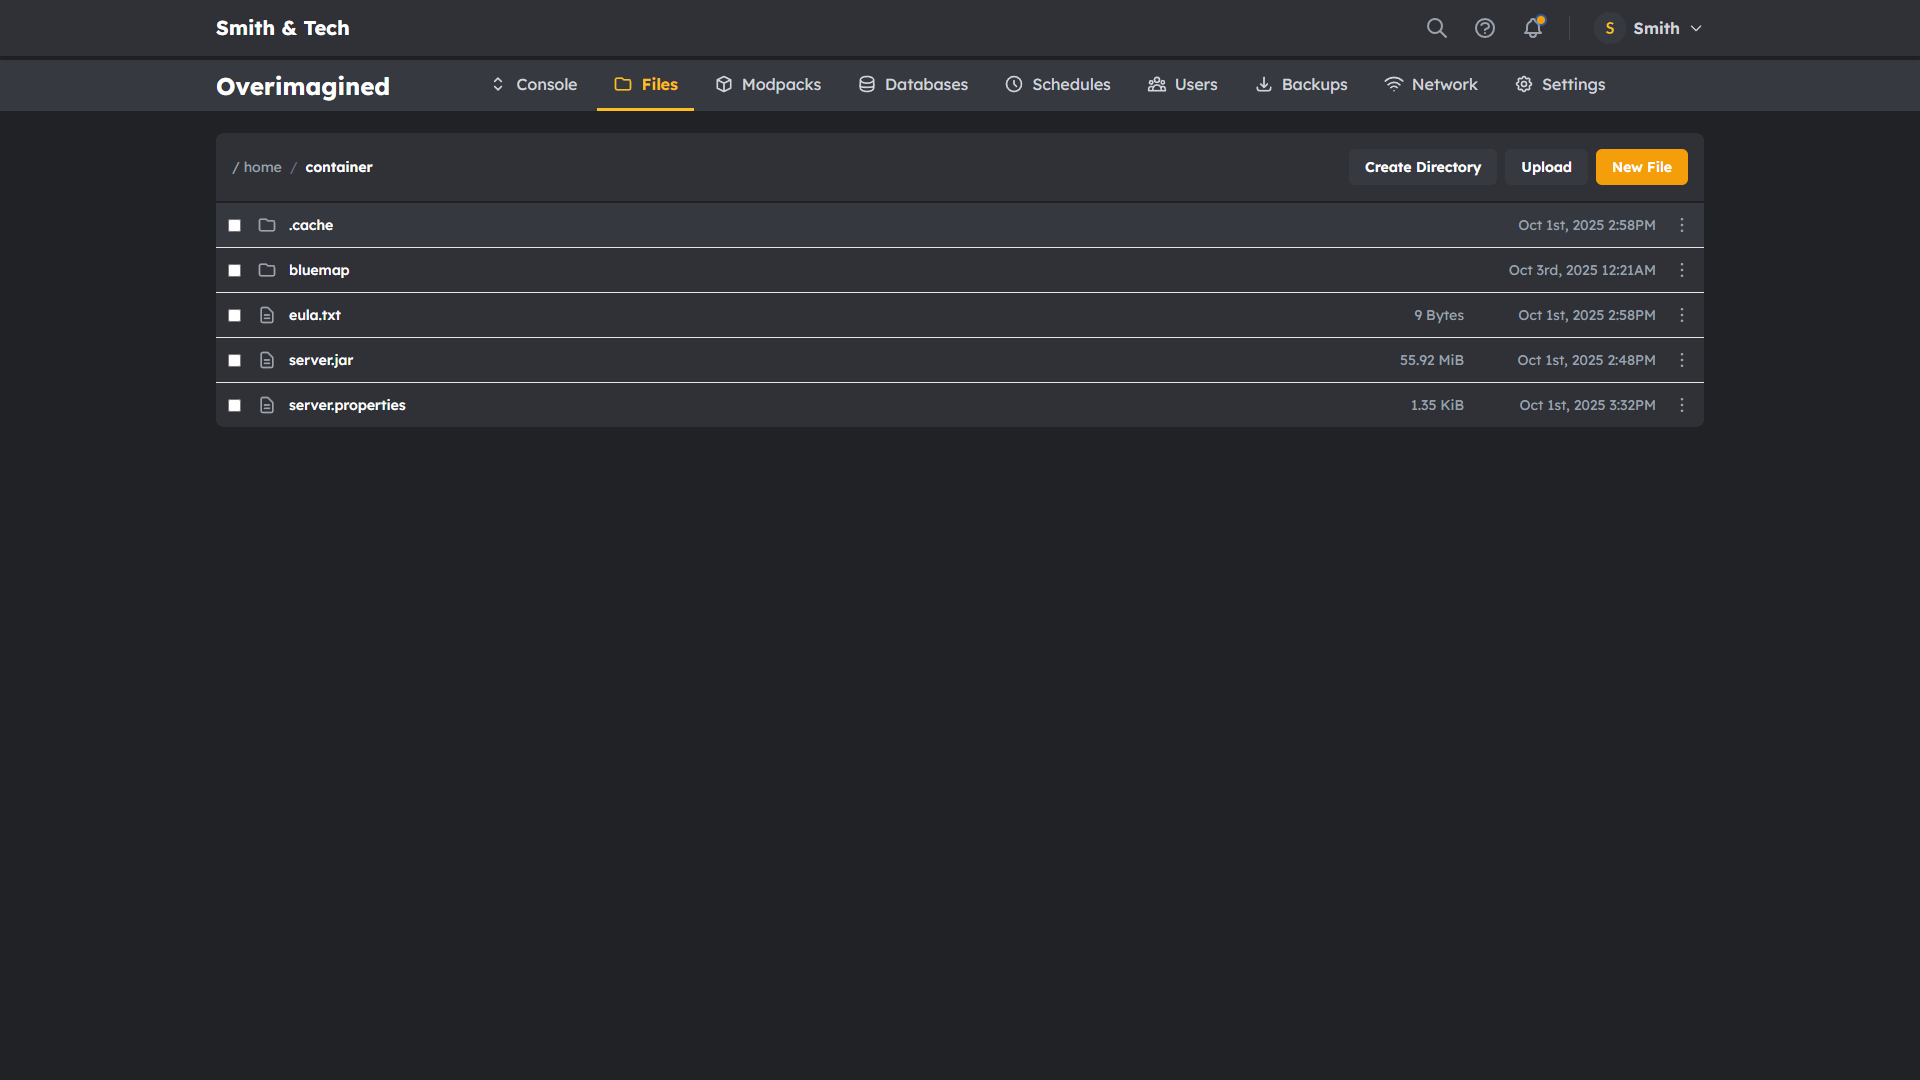Open the search magnifier icon

point(1436,28)
